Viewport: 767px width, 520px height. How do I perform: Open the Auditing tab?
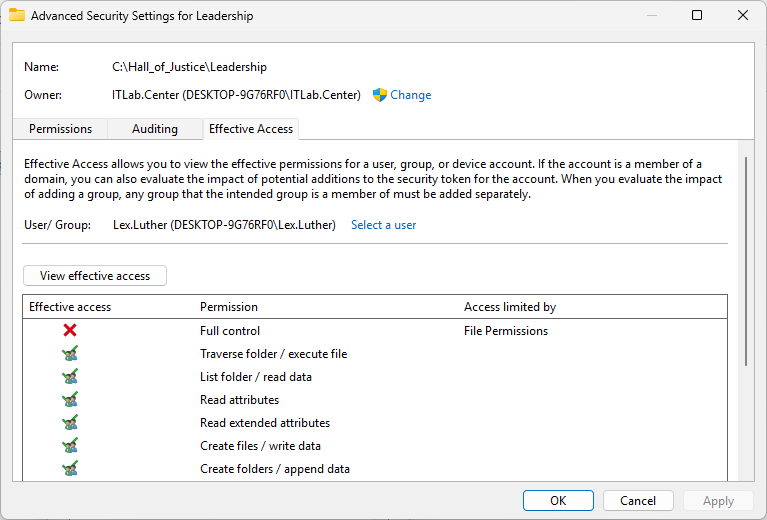pos(155,129)
